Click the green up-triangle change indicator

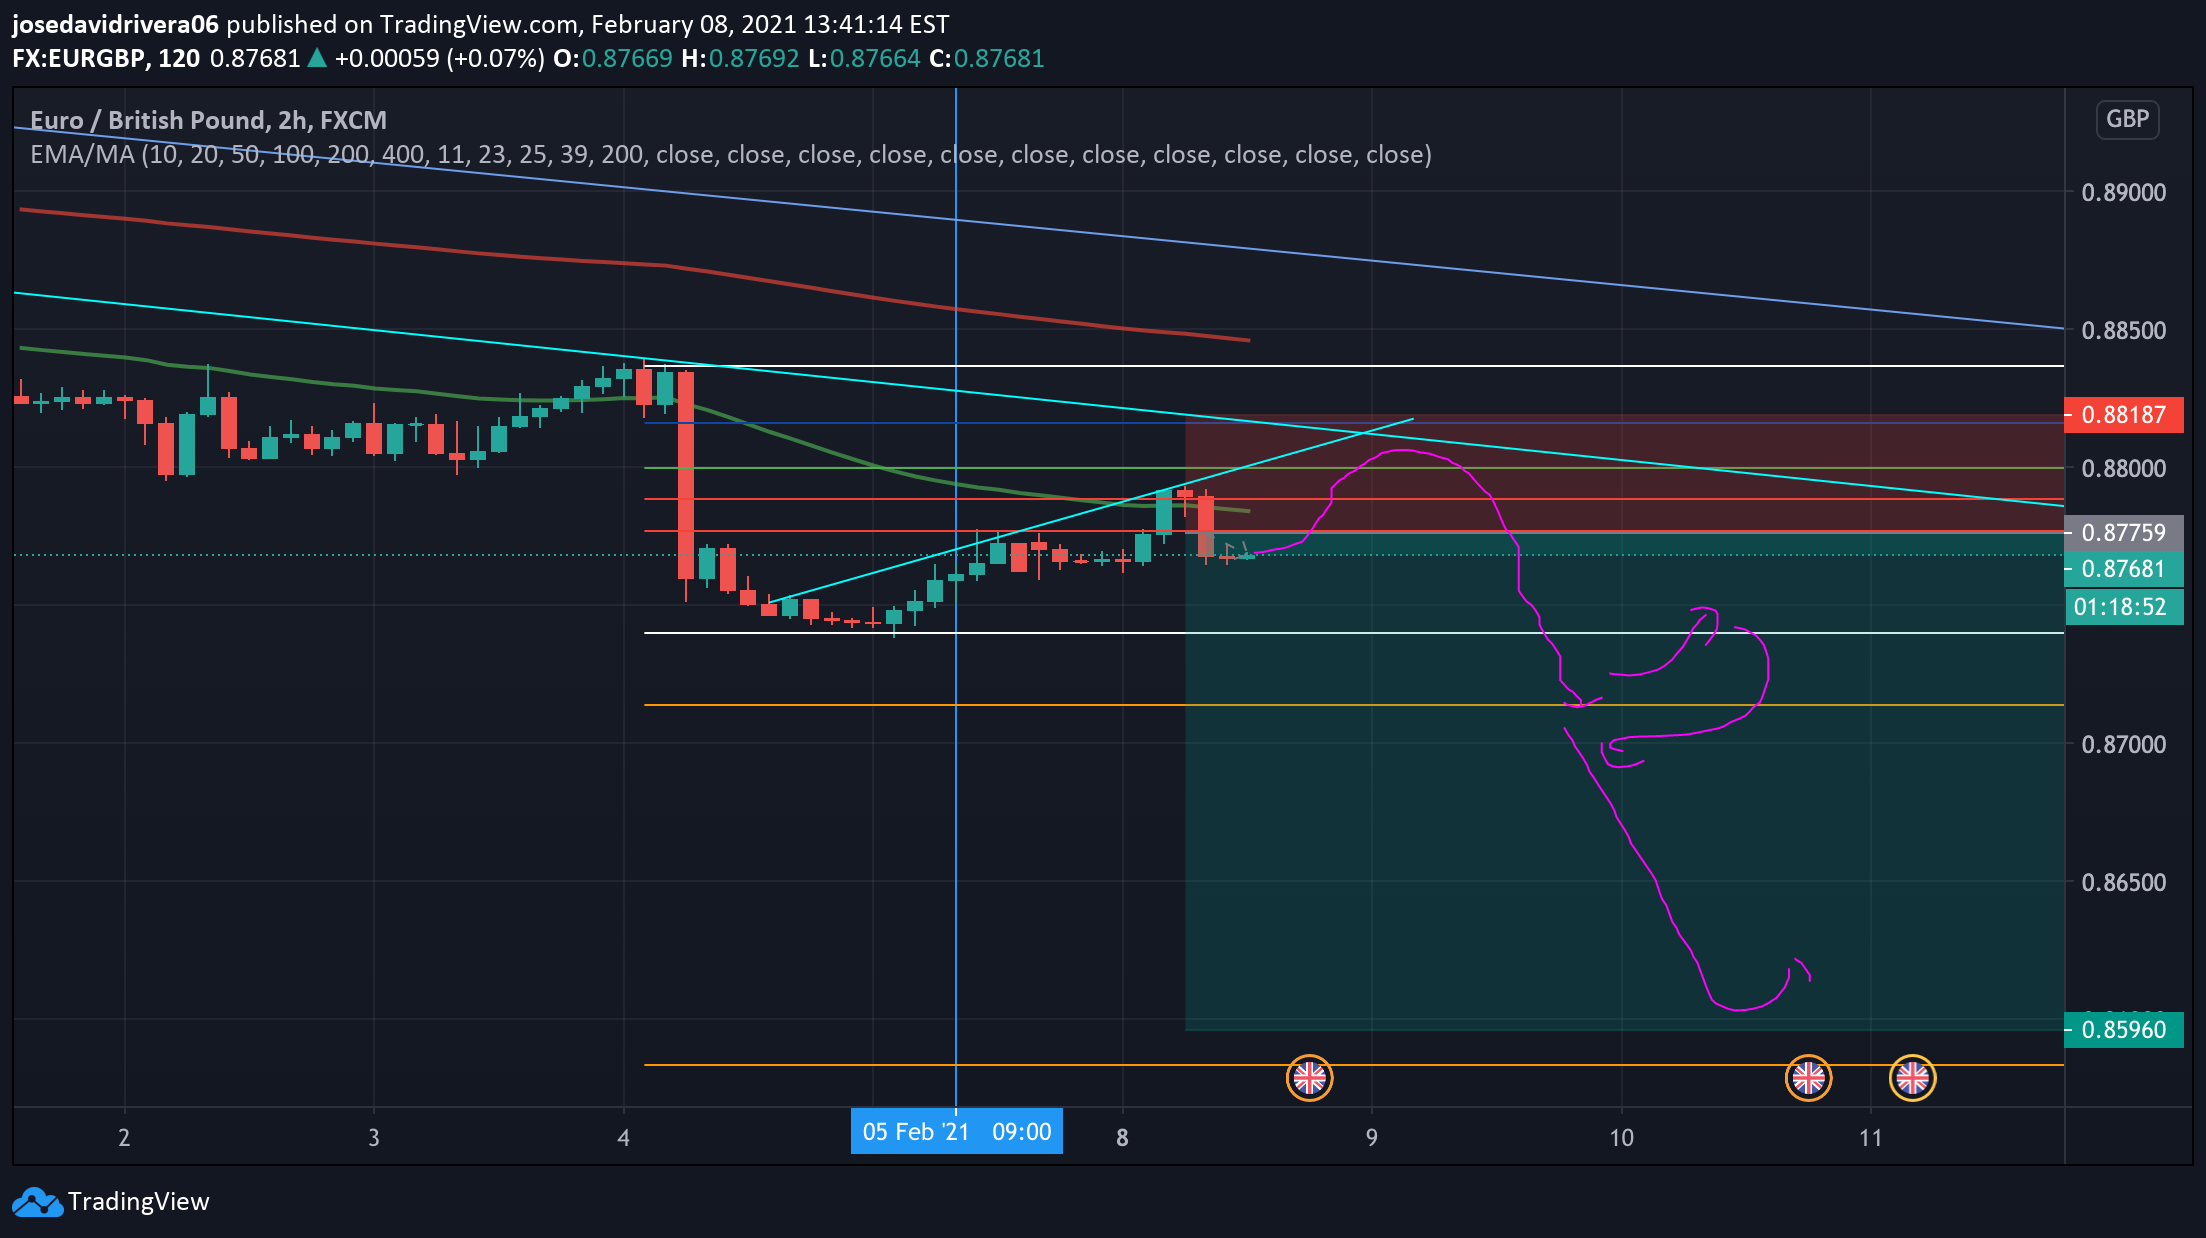pos(317,58)
